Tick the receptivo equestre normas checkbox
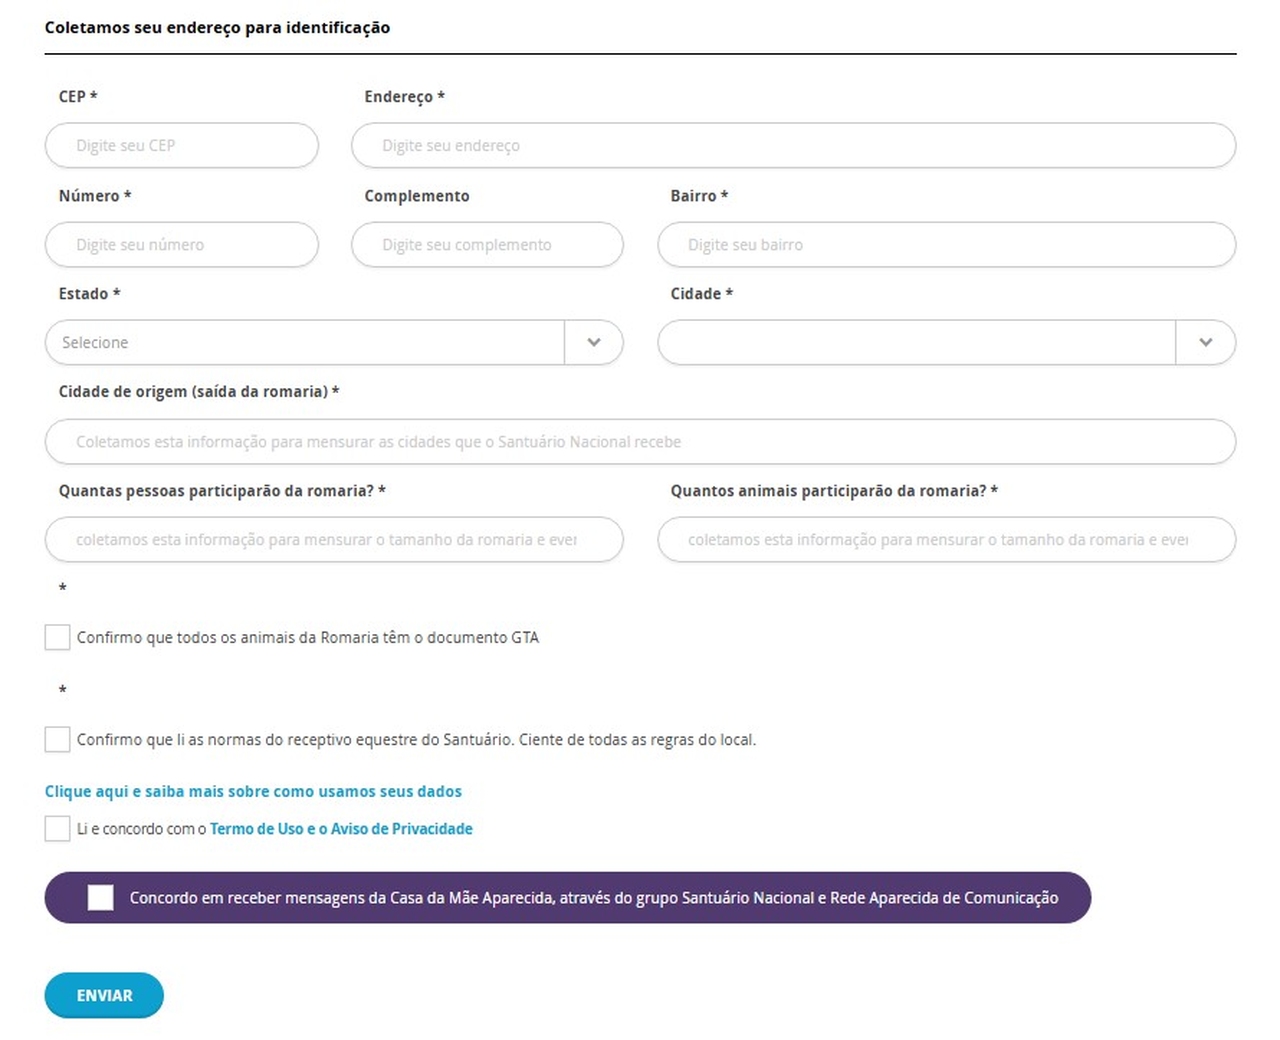This screenshot has width=1280, height=1040. [58, 740]
